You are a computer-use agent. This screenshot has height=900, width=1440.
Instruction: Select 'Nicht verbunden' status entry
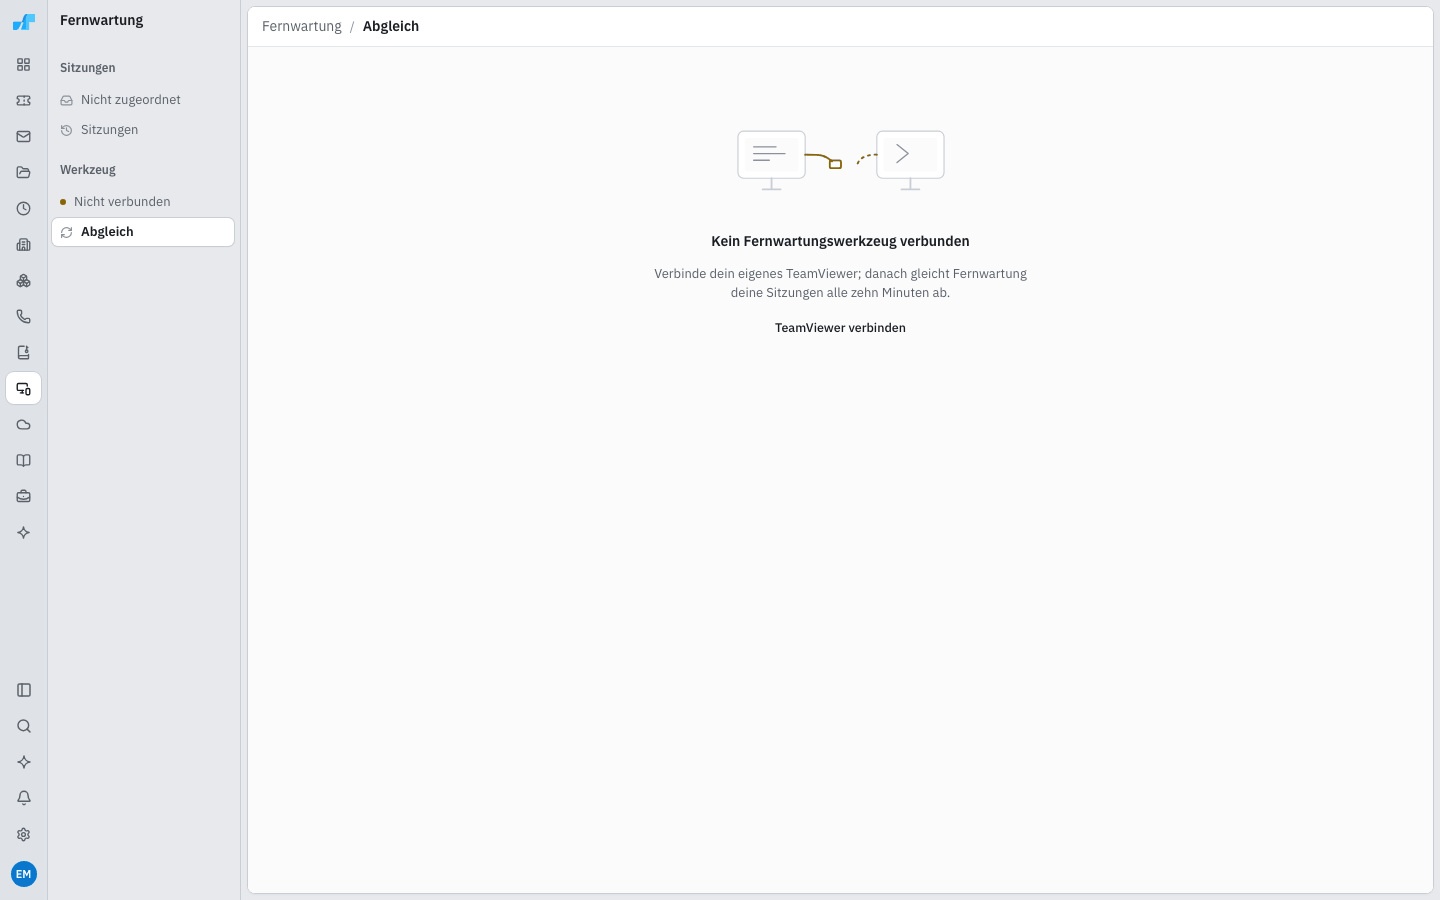tap(143, 202)
